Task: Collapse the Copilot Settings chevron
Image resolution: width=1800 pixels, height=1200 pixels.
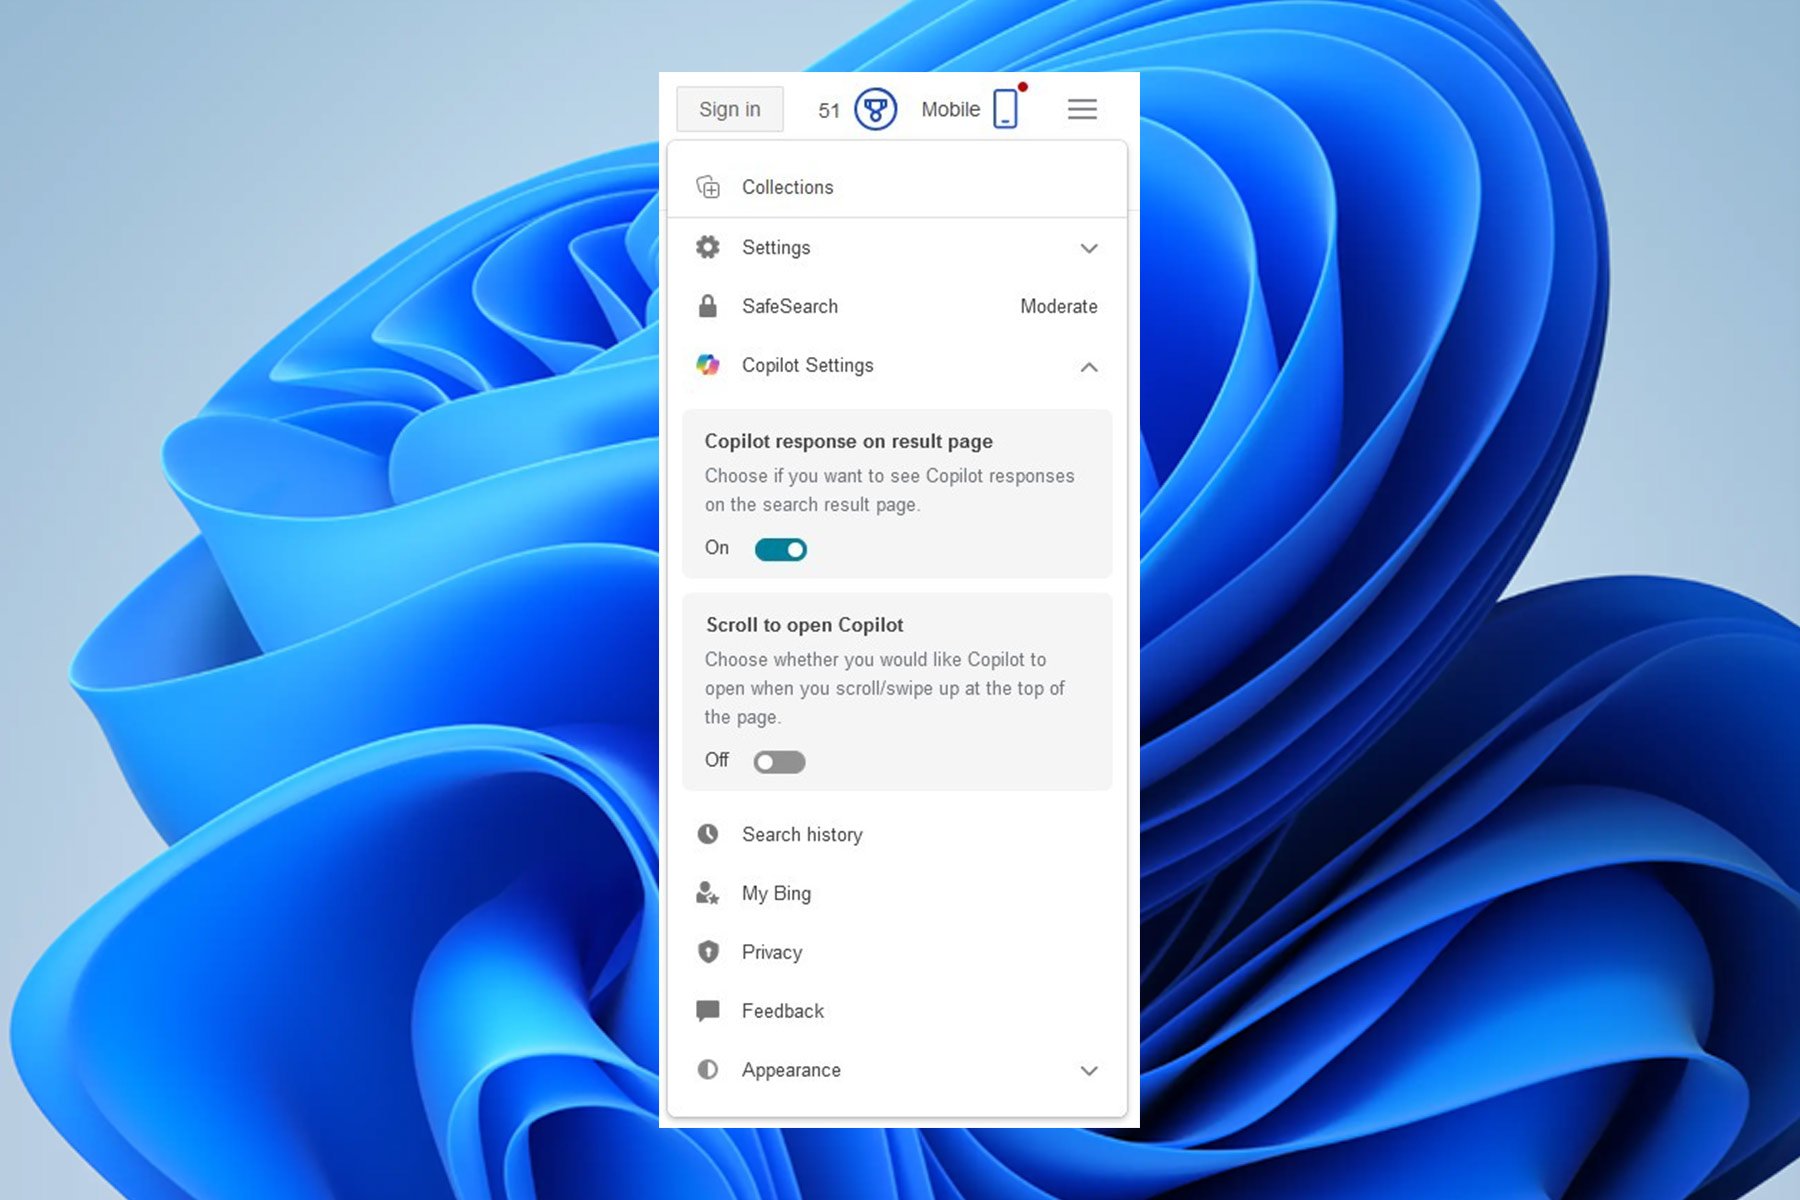Action: (x=1089, y=367)
